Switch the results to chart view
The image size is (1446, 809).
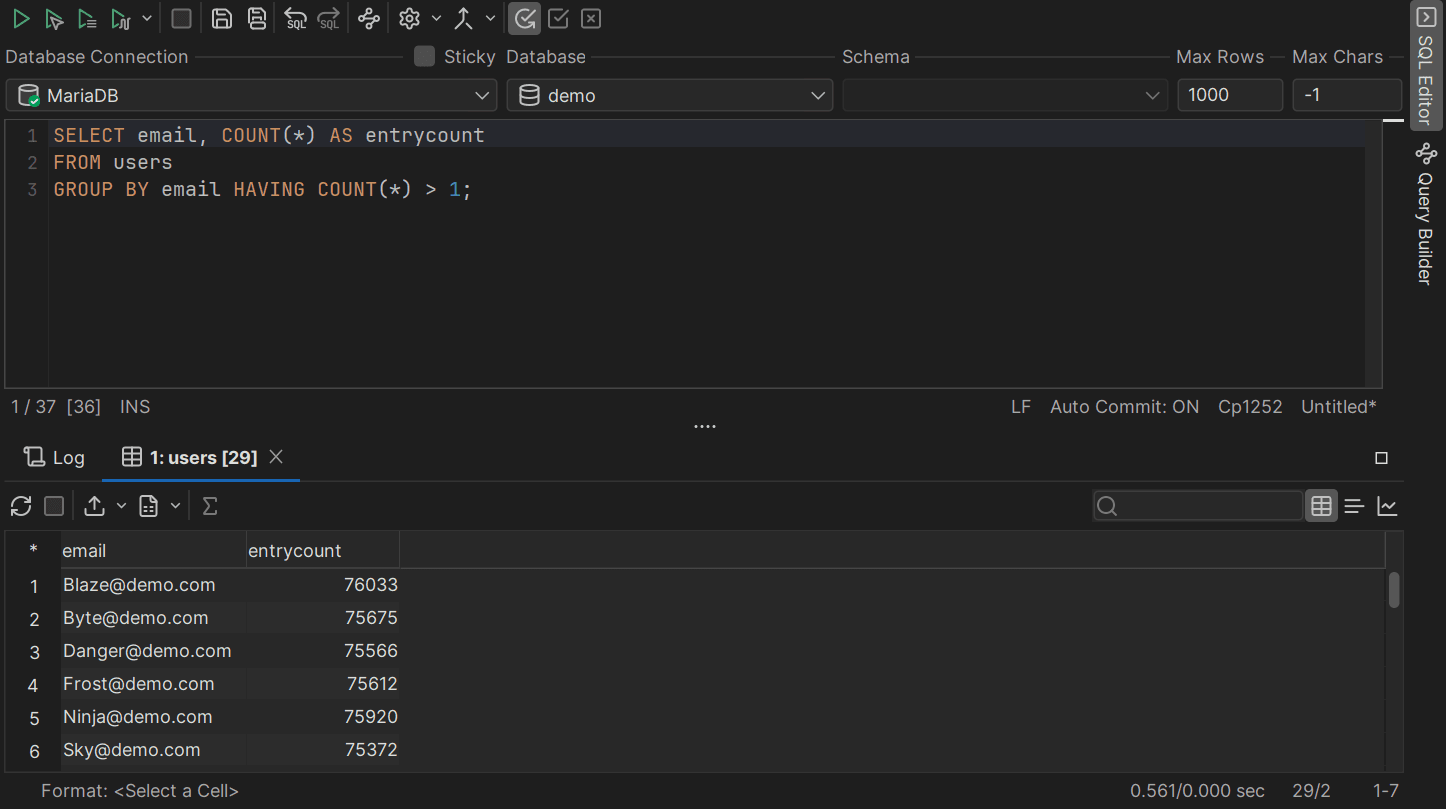point(1387,506)
